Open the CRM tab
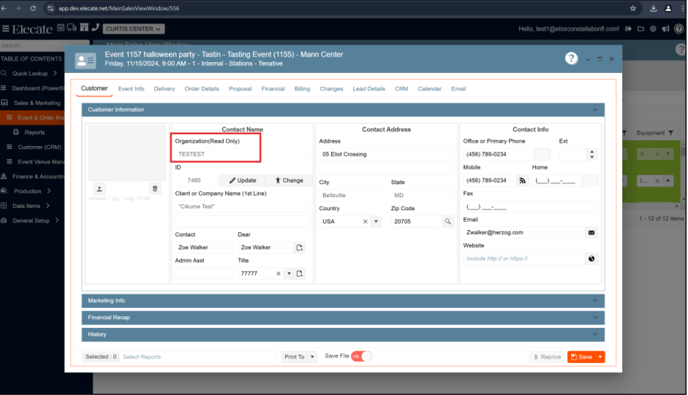The width and height of the screenshot is (688, 395). point(401,89)
